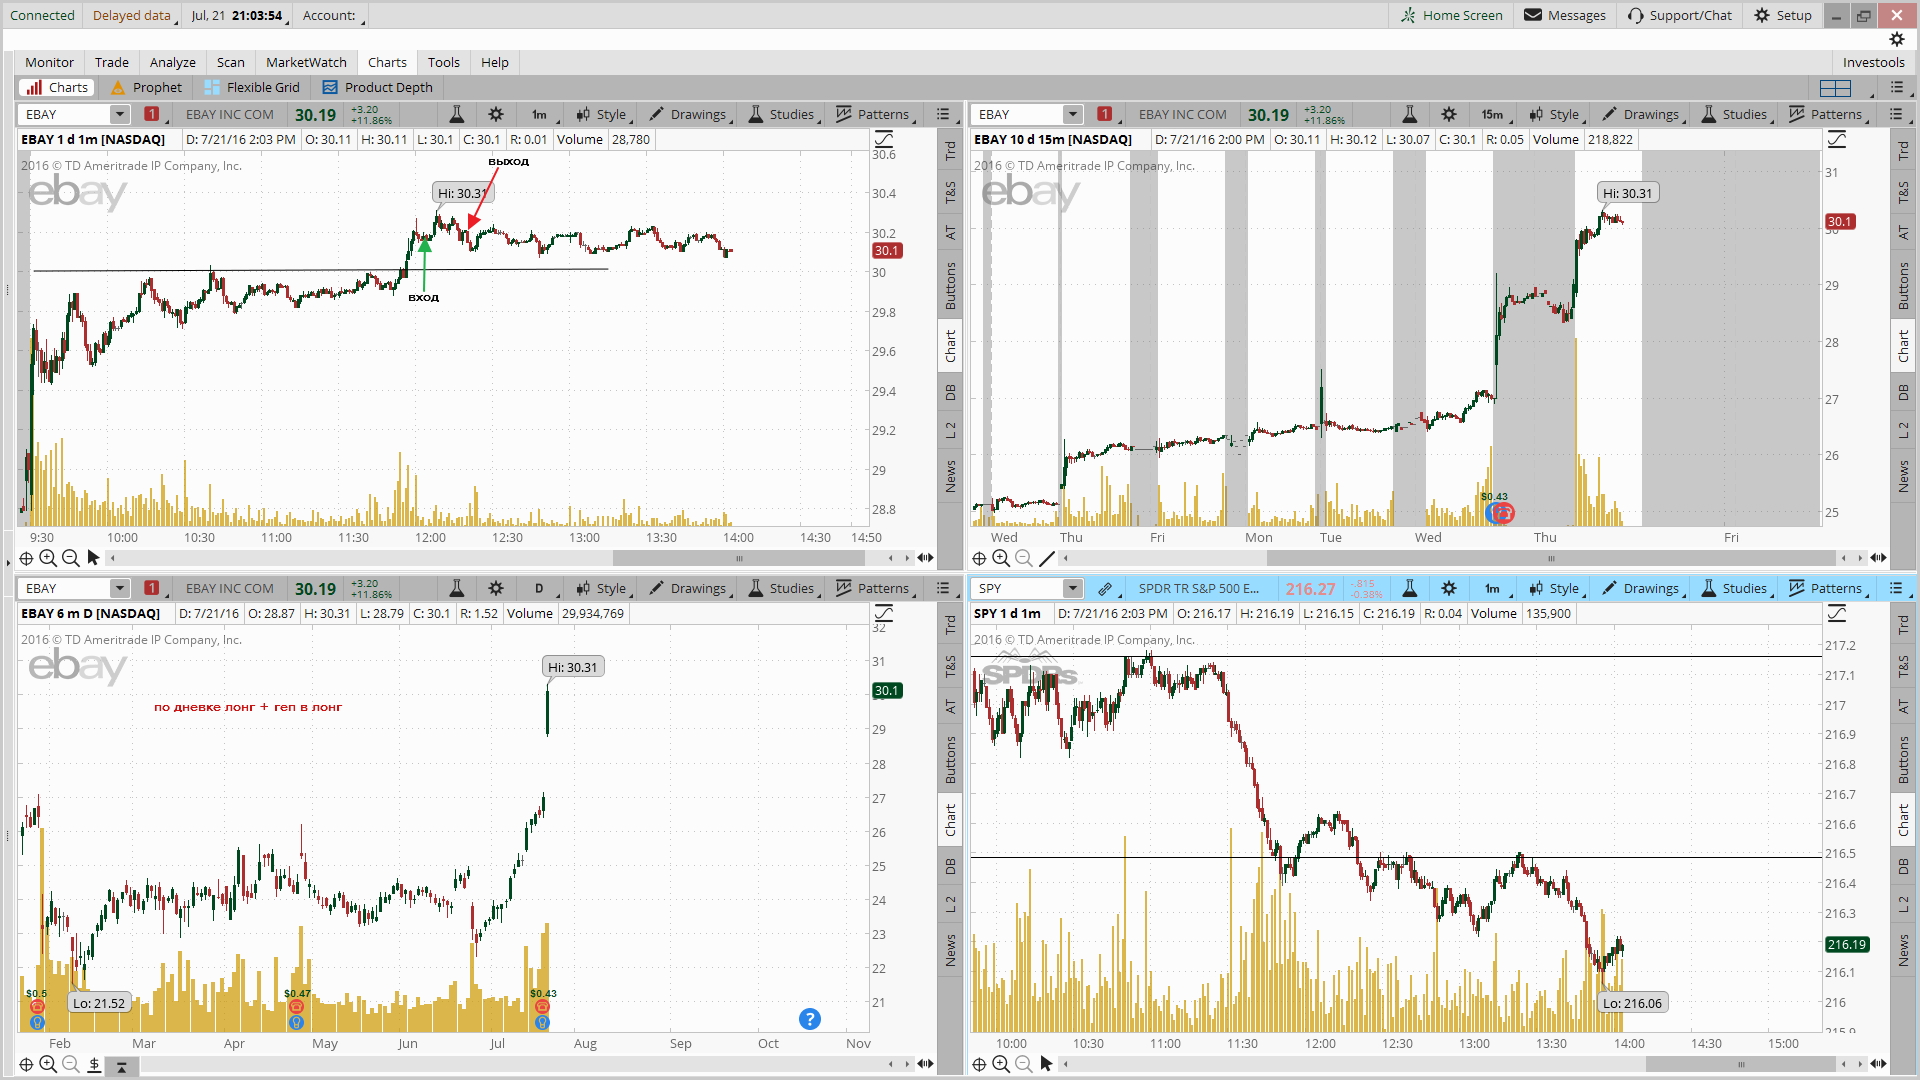Image resolution: width=1920 pixels, height=1080 pixels.
Task: Switch to the MarketWatch tab
Action: 306,62
